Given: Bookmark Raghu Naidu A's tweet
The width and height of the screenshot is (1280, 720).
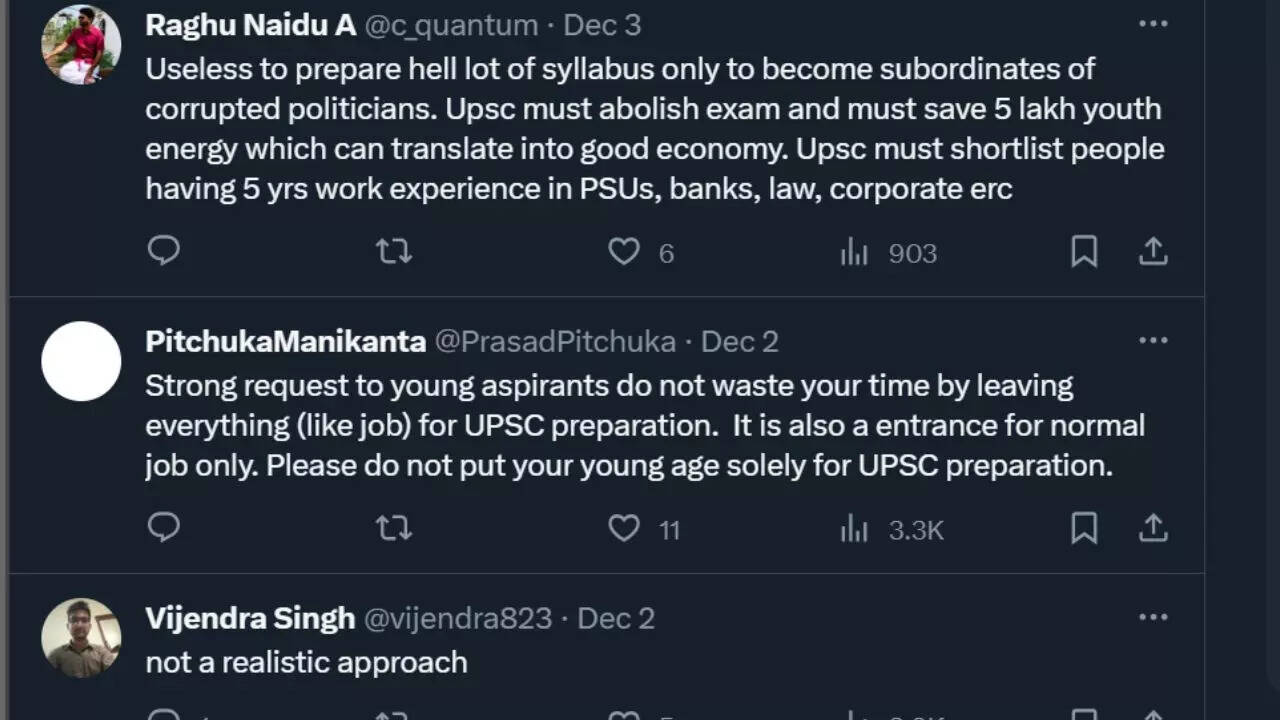Looking at the screenshot, I should 1084,251.
